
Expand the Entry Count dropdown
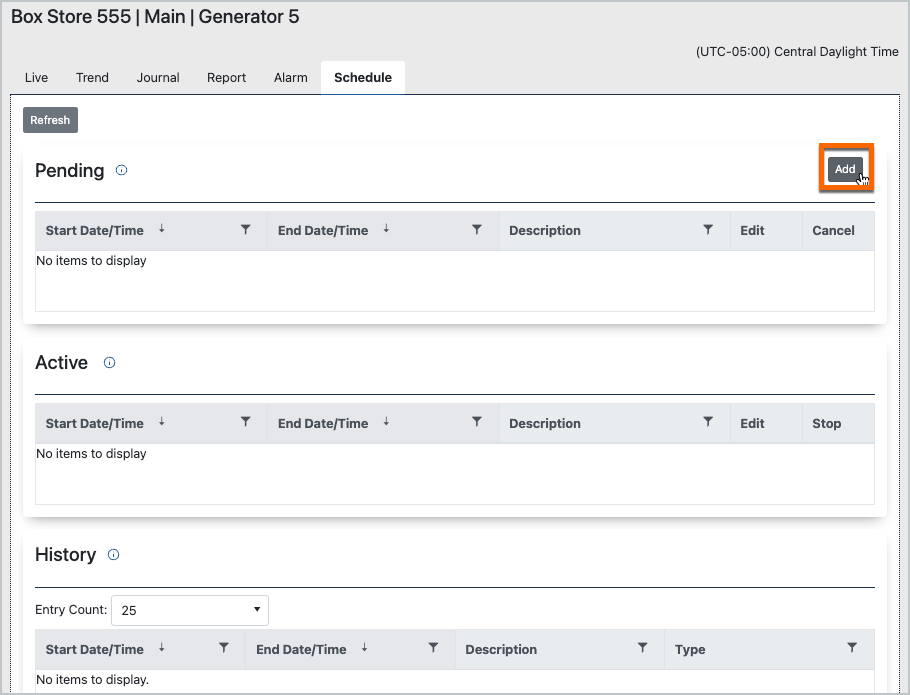(190, 610)
